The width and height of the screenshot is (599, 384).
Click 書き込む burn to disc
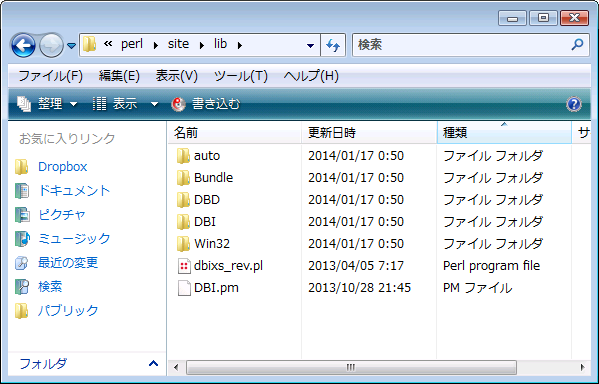pos(206,104)
